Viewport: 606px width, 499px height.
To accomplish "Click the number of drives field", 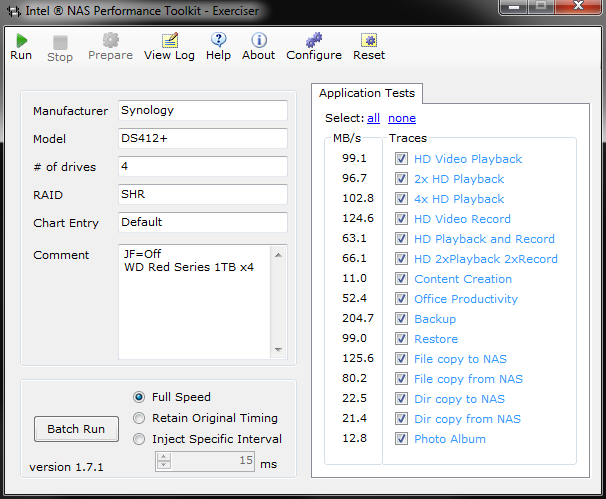I will click(203, 167).
